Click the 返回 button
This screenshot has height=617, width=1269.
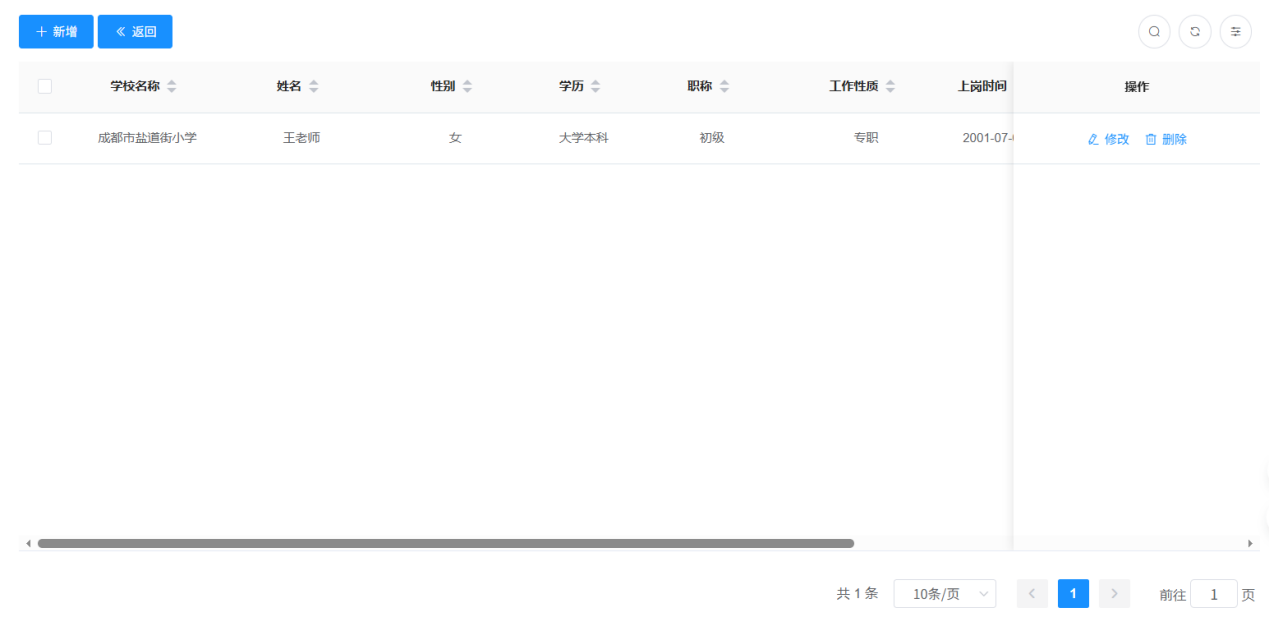[135, 32]
